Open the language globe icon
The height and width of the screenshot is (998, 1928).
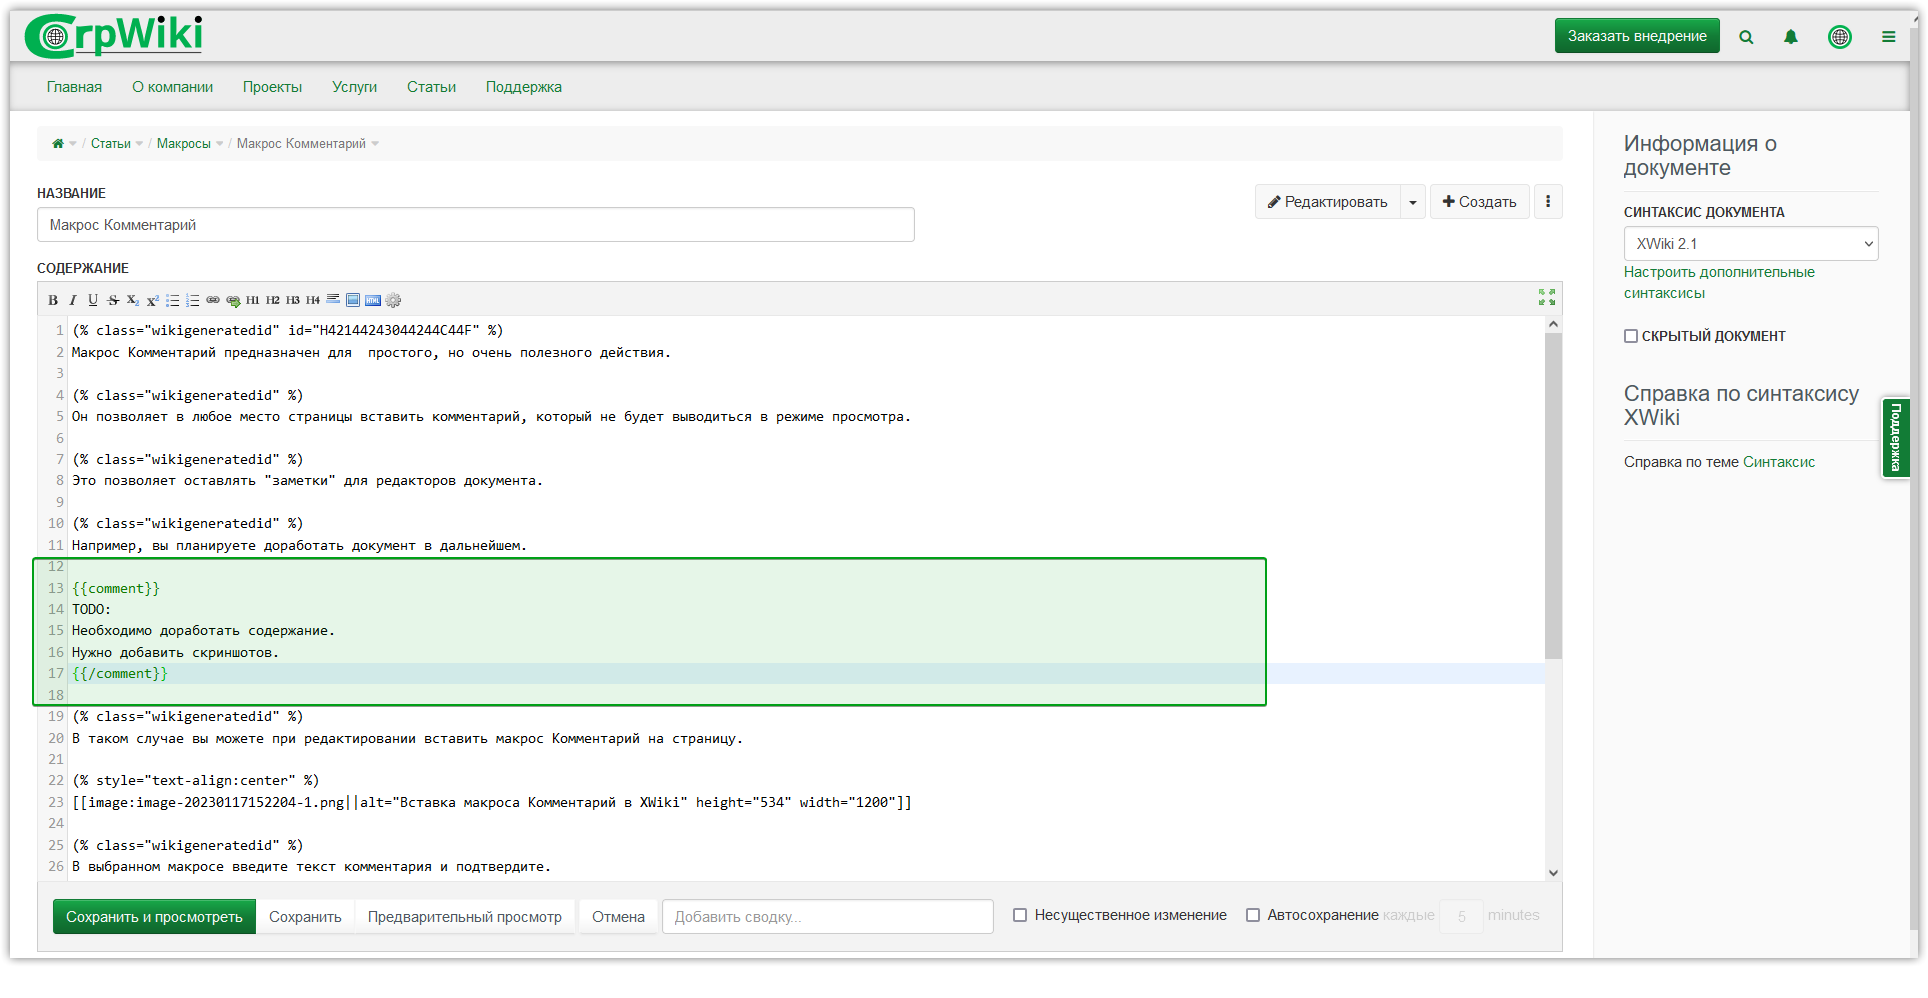1840,37
